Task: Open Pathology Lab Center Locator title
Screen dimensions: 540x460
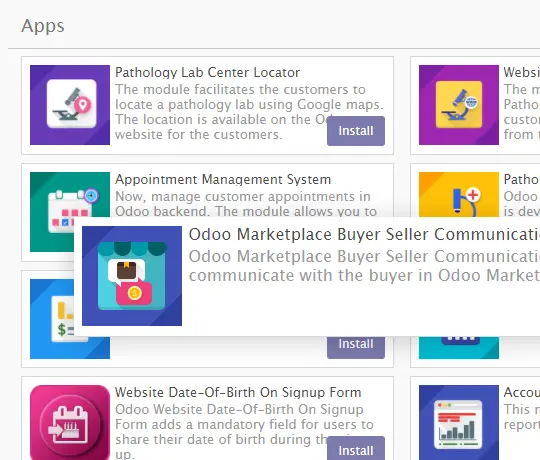Action: 207,72
